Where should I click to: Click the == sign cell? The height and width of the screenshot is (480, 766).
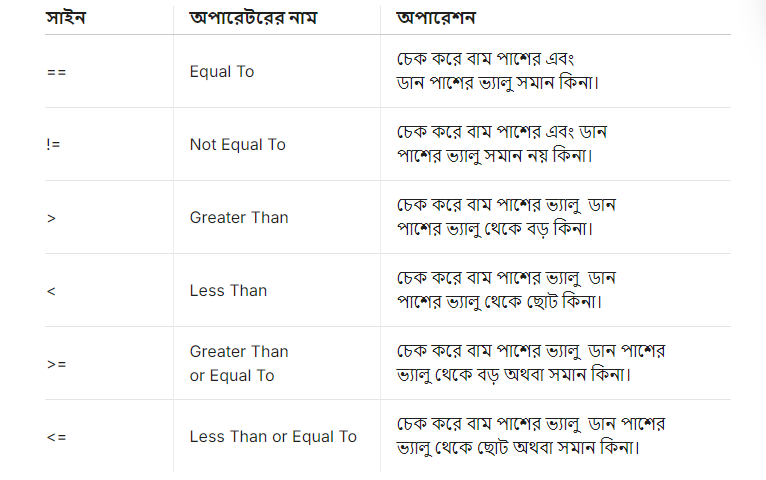pyautogui.click(x=56, y=72)
